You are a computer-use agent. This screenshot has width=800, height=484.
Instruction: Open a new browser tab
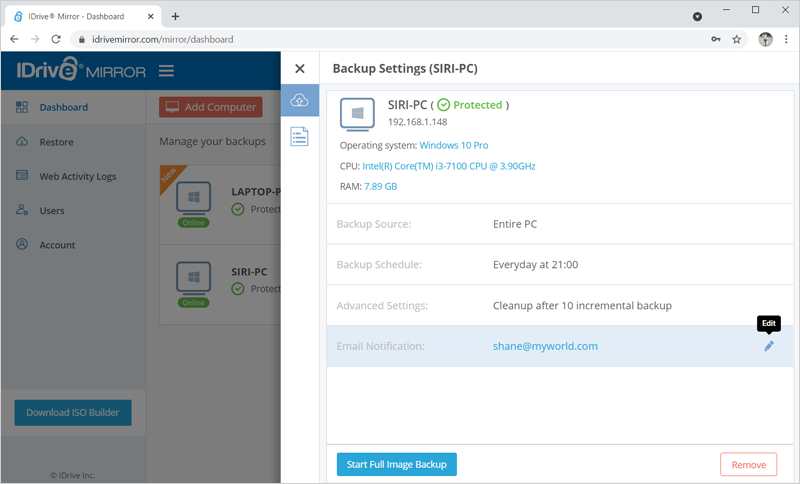[175, 16]
